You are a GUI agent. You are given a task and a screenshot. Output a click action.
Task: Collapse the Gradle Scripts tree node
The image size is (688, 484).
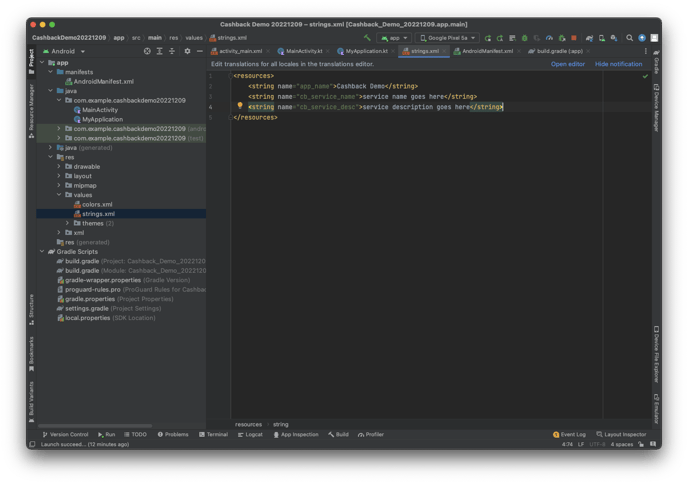tap(42, 251)
